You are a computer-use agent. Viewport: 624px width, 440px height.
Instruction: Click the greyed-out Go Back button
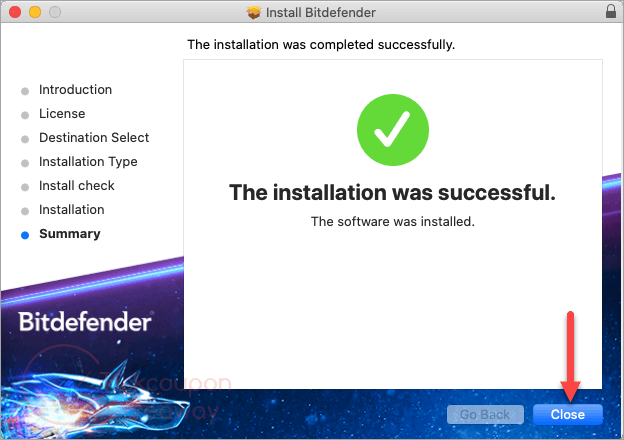tap(485, 415)
